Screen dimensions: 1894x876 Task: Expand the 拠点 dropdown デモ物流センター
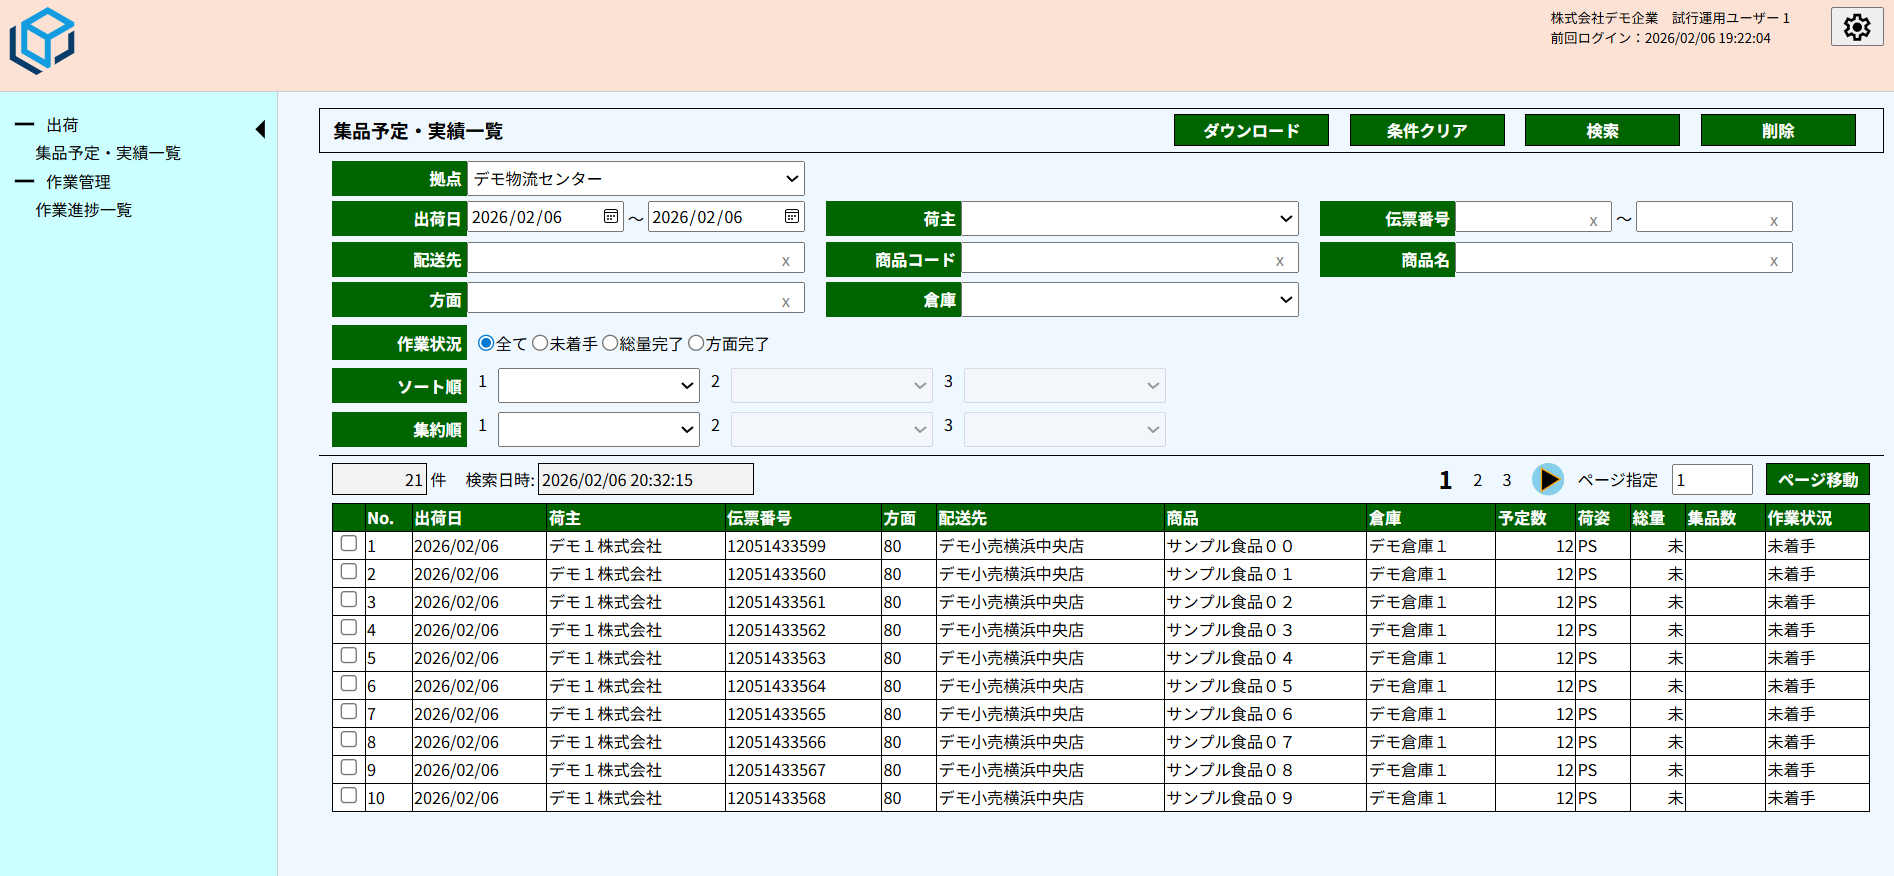click(x=636, y=179)
